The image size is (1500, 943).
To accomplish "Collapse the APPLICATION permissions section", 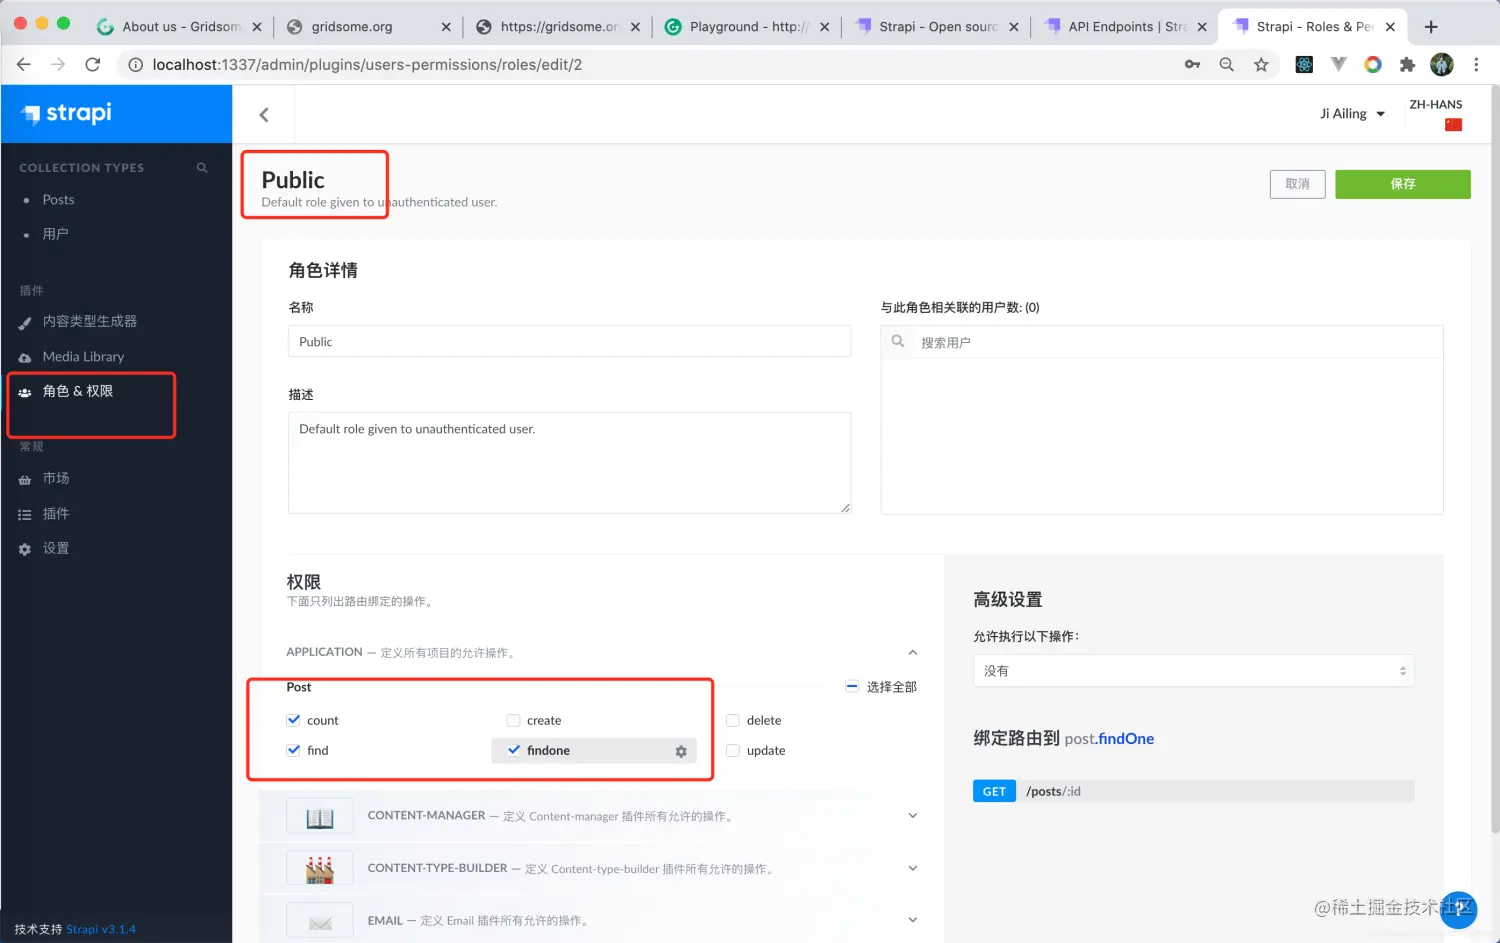I will click(913, 652).
